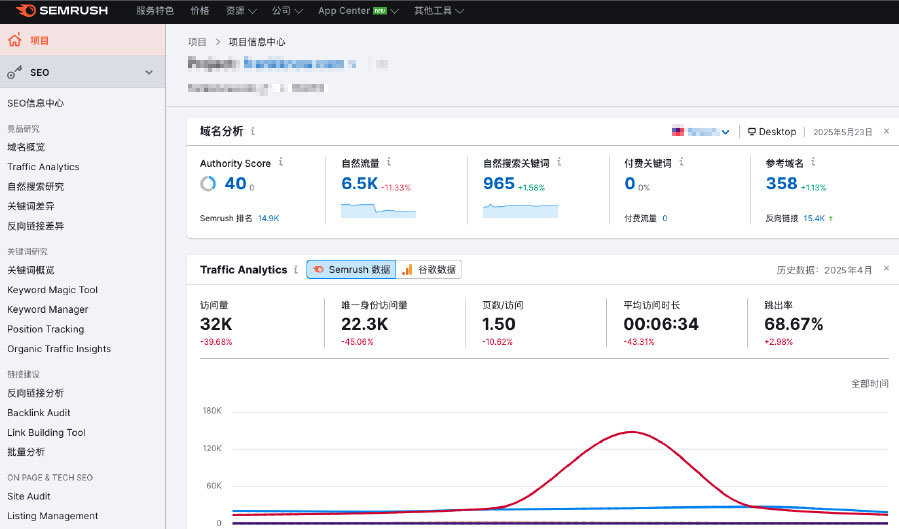Open the country database dropdown
This screenshot has width=899, height=529.
(x=701, y=132)
